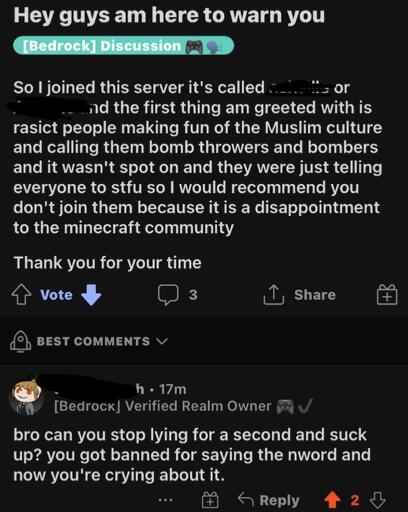Upvote the comment's orange arrow

point(332,500)
